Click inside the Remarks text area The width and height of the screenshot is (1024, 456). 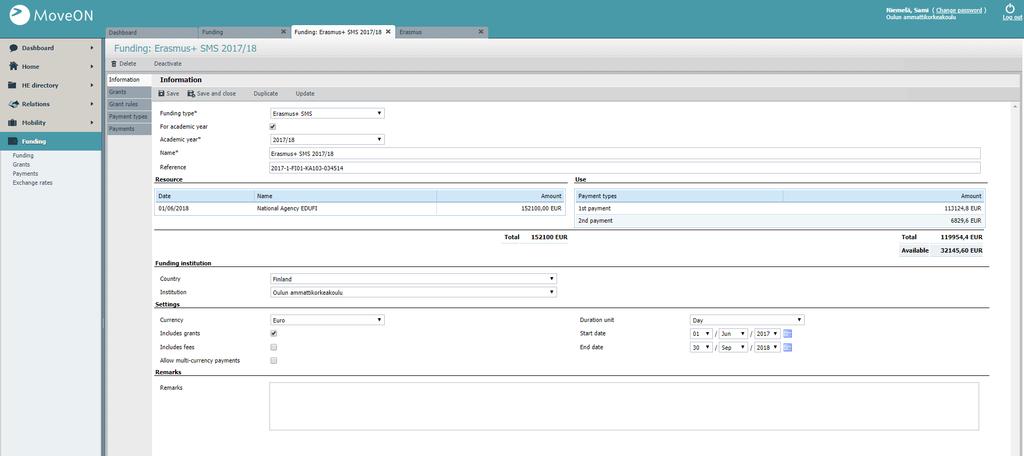[624, 406]
